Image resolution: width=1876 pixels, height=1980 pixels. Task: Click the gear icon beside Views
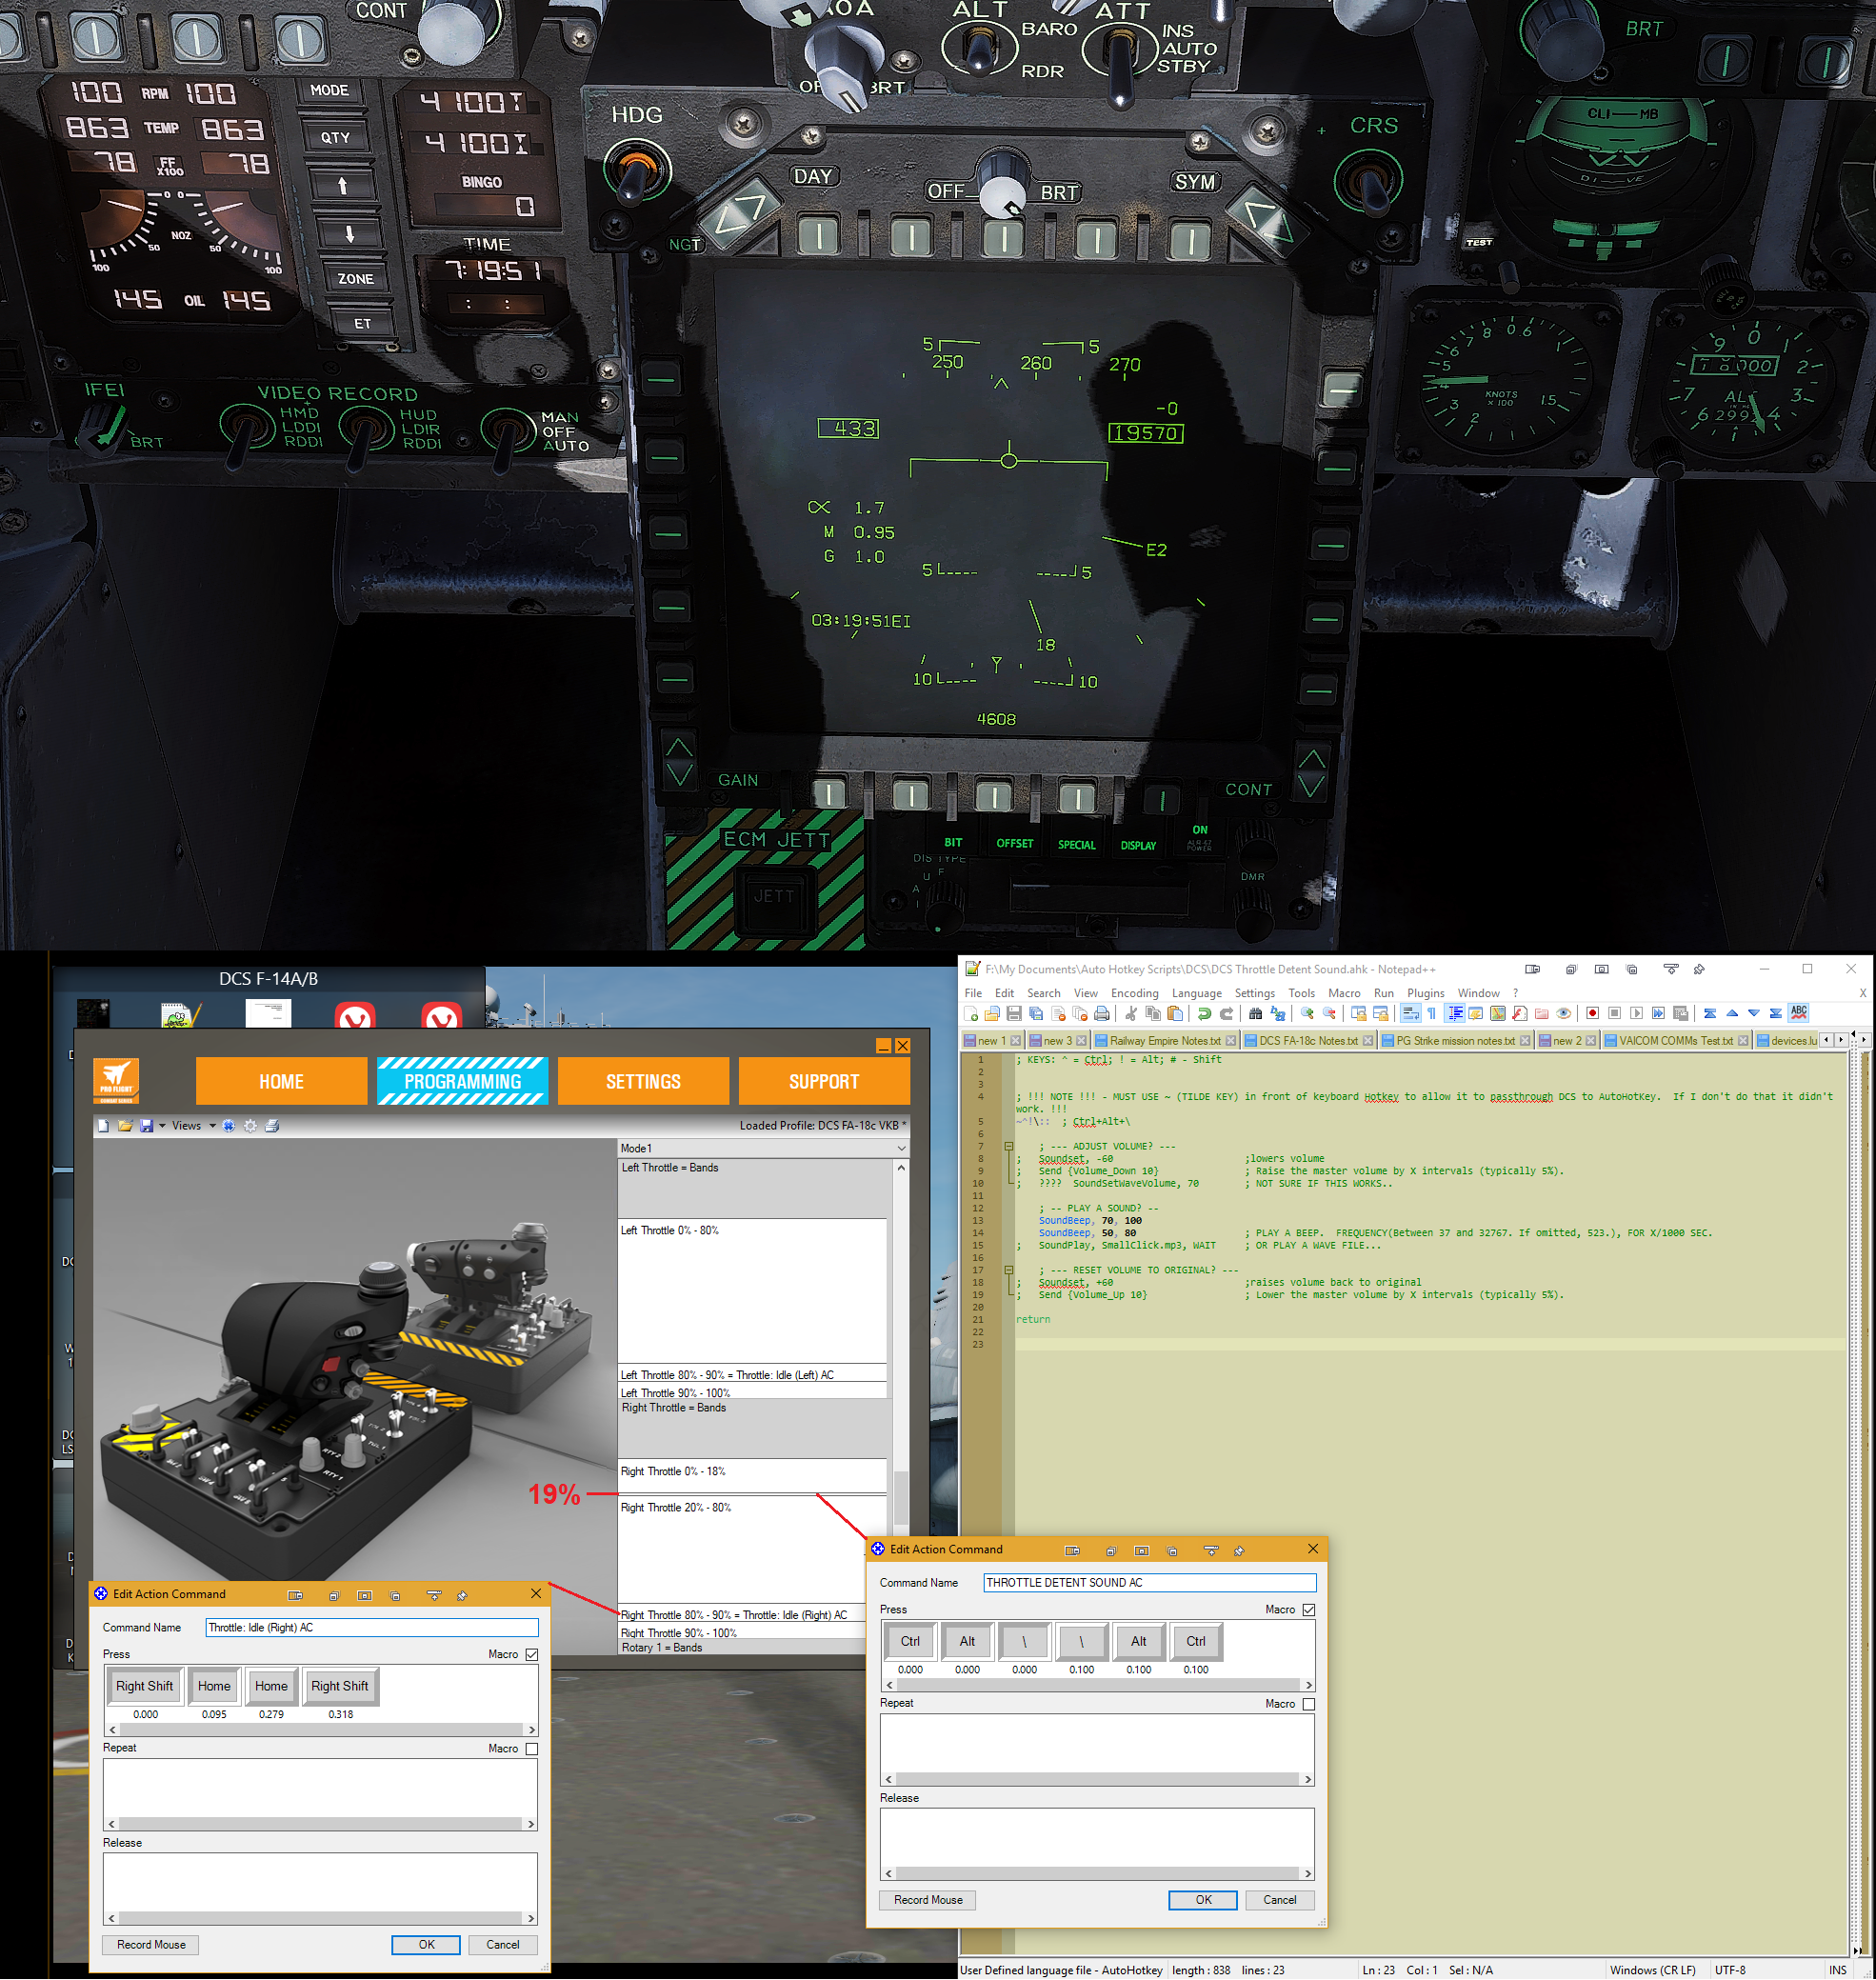pos(250,1126)
